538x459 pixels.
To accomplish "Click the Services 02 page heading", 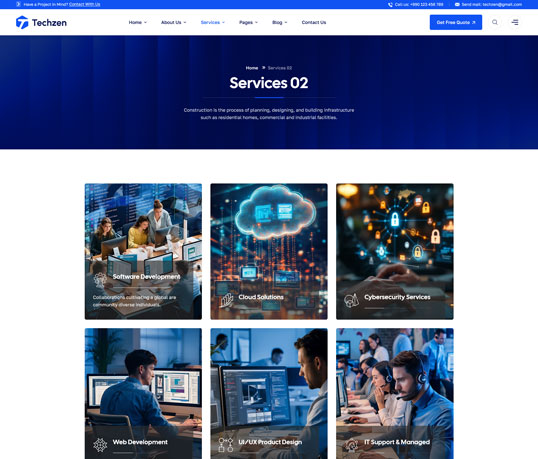I will click(x=269, y=83).
